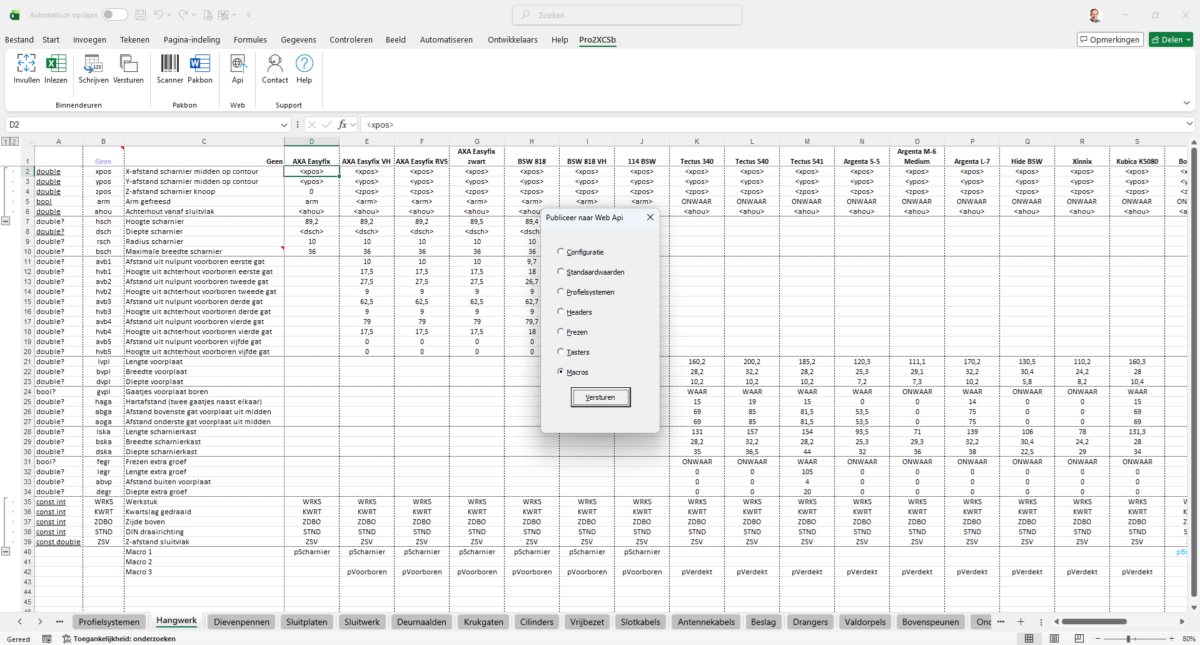
Task: Click the Schrijven icon in Binnendeuren
Action: [x=96, y=68]
